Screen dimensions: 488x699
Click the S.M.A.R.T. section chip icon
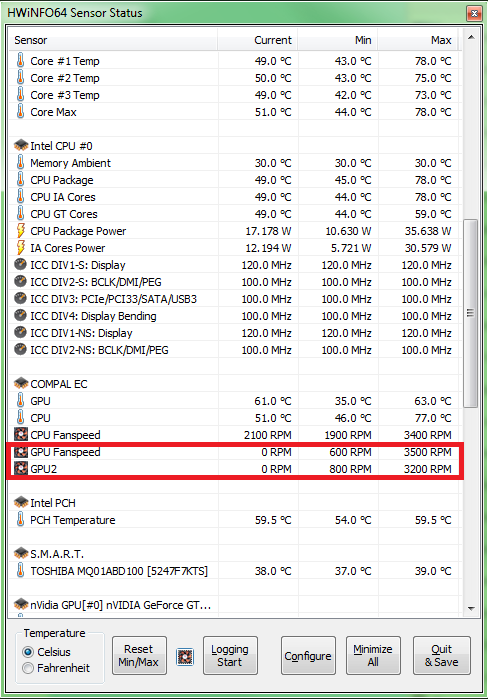pos(21,553)
